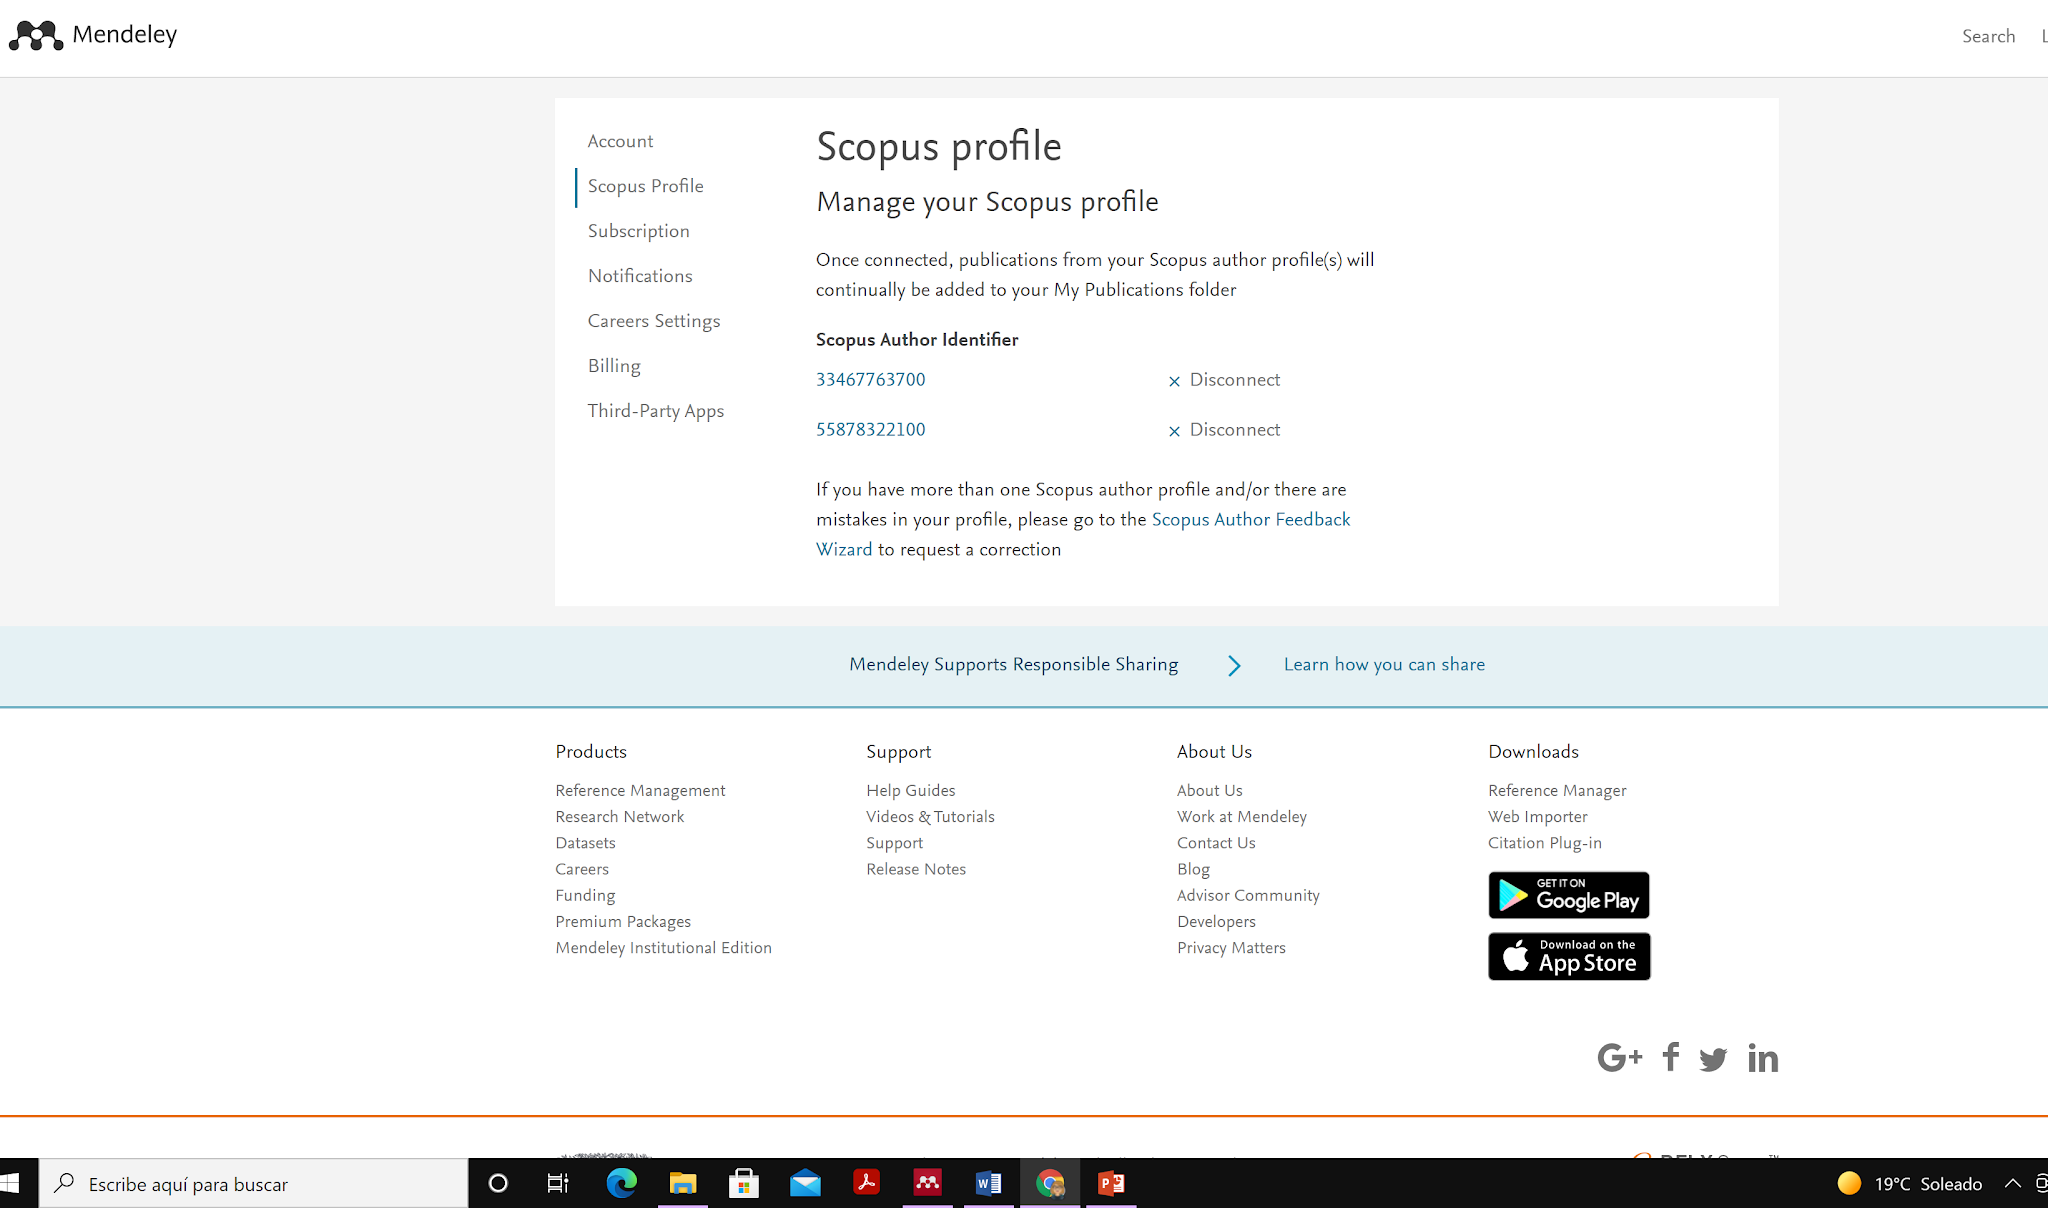Click Search in the top navigation

click(1988, 36)
